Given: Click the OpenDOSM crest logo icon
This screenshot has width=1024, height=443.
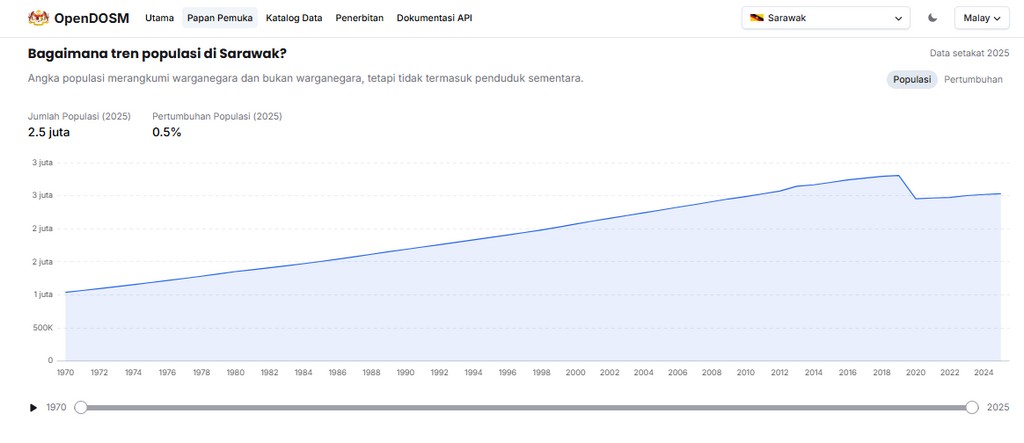Looking at the screenshot, I should coord(38,18).
